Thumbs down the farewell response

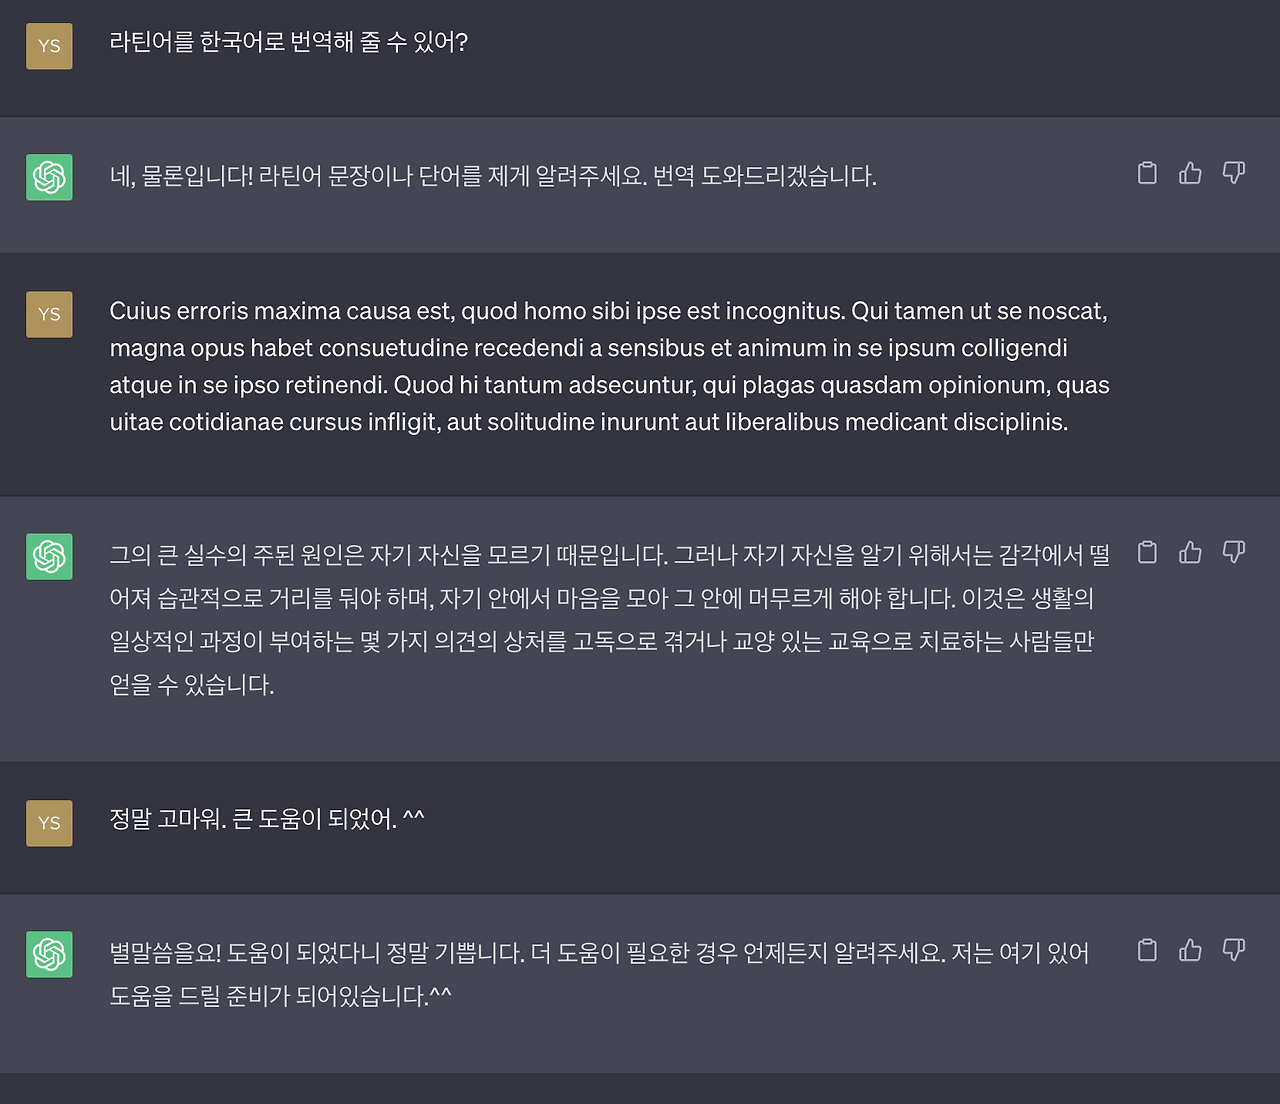pyautogui.click(x=1233, y=952)
